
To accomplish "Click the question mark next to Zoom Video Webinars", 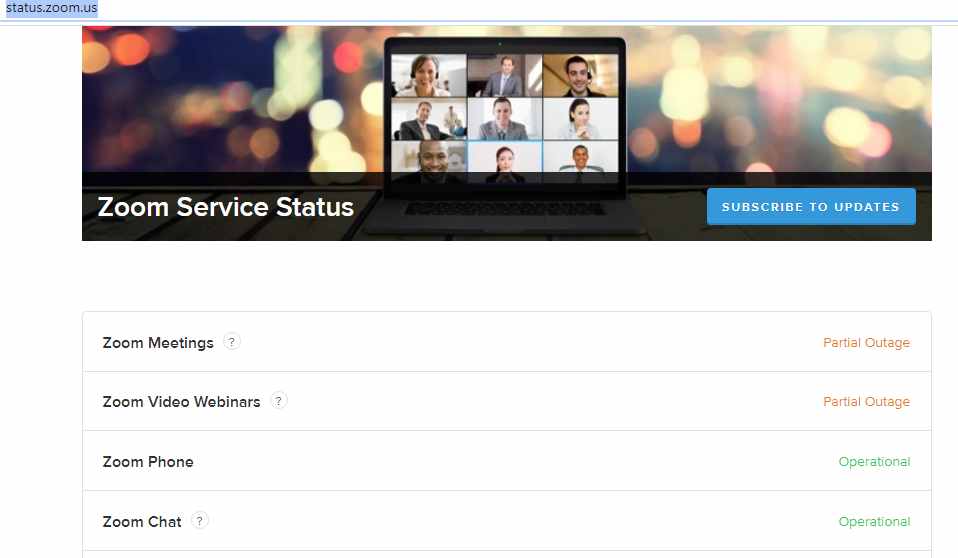I will point(279,401).
